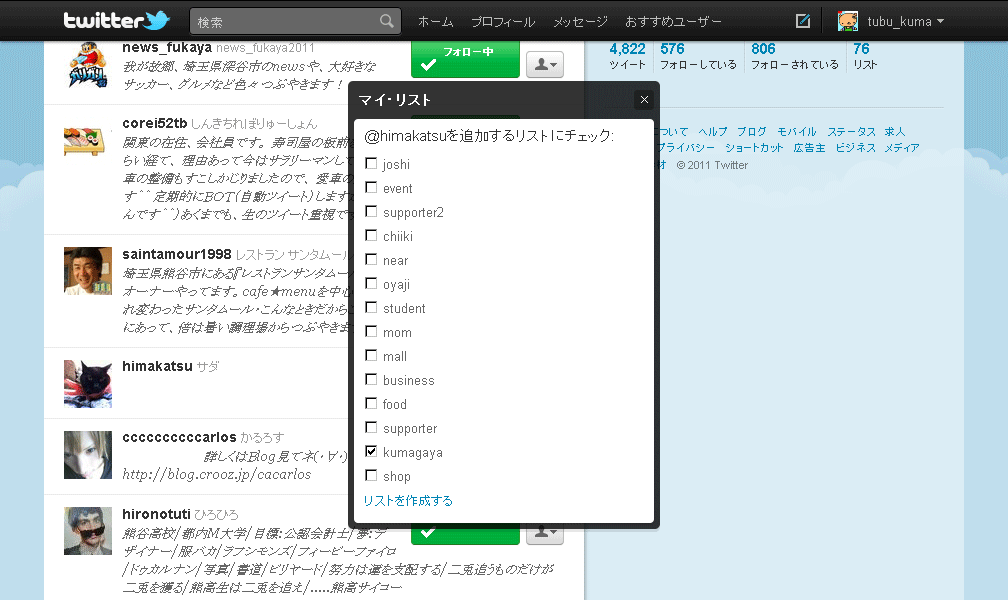Open the 求人 footer link

tap(894, 131)
